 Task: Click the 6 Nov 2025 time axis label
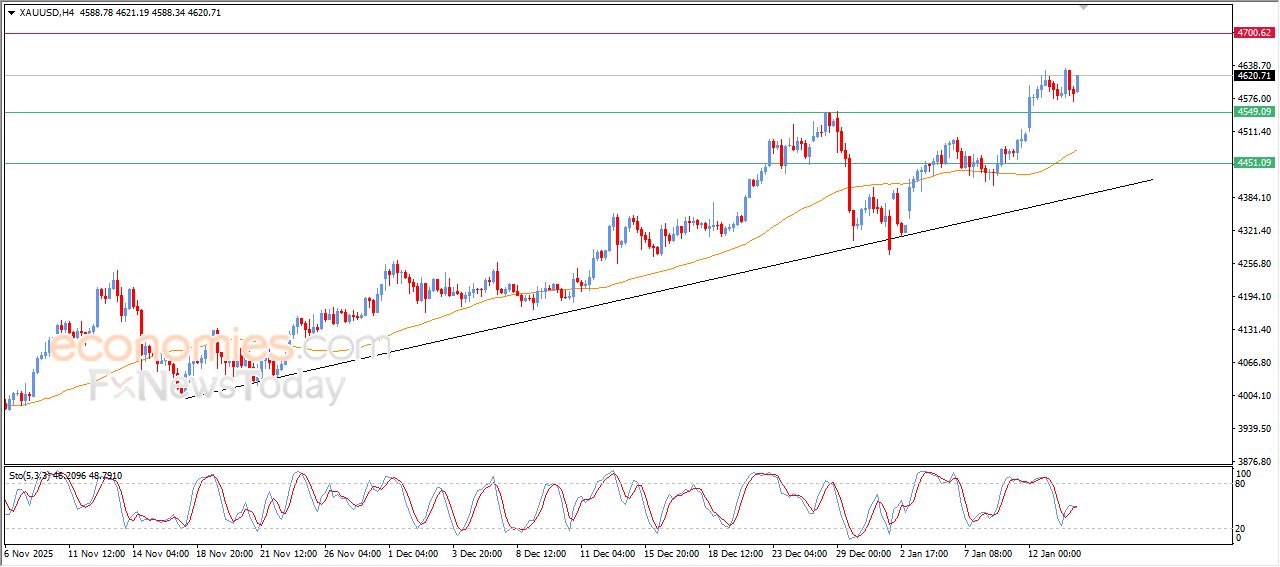pos(31,553)
